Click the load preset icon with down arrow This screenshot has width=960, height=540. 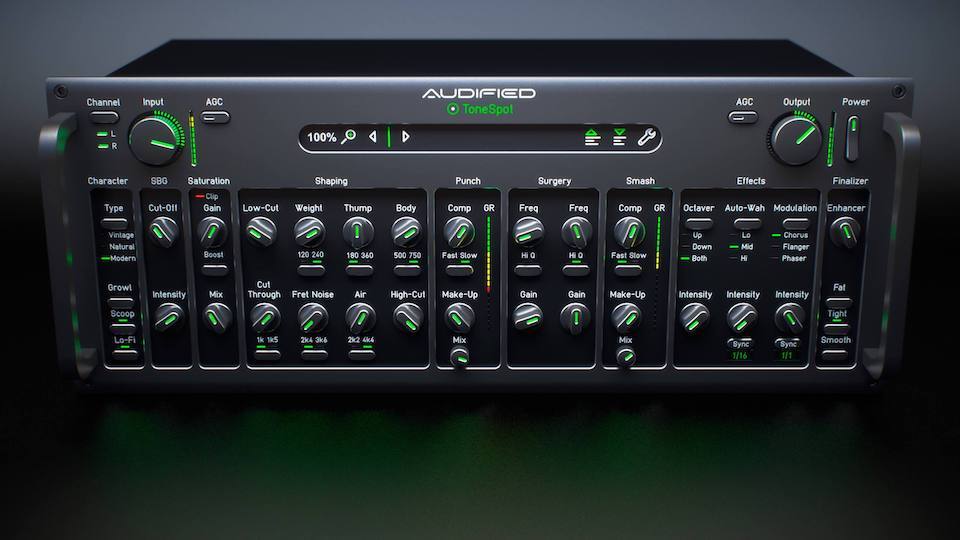619,137
